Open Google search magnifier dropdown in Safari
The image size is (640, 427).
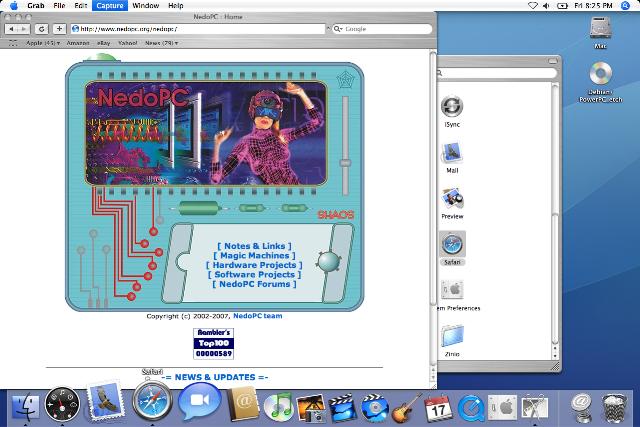pyautogui.click(x=338, y=29)
